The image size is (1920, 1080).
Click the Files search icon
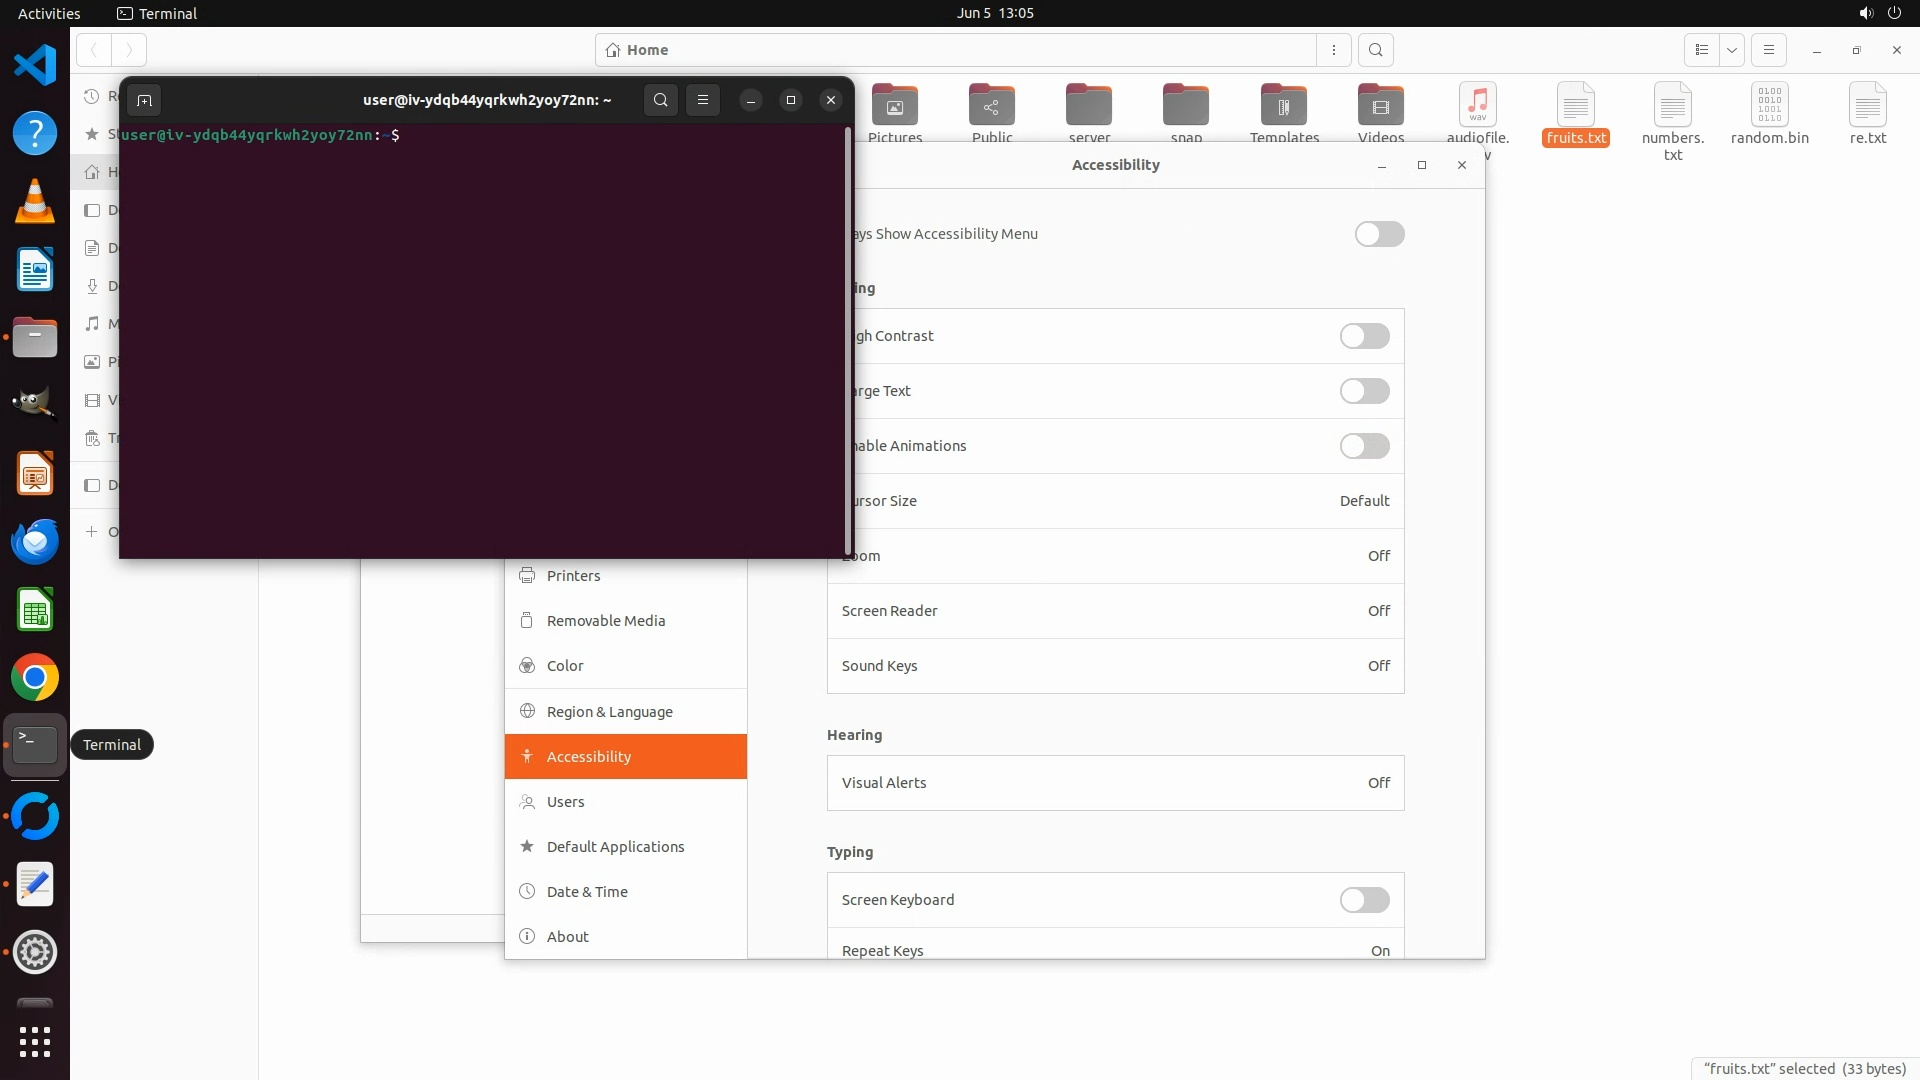tap(1376, 50)
